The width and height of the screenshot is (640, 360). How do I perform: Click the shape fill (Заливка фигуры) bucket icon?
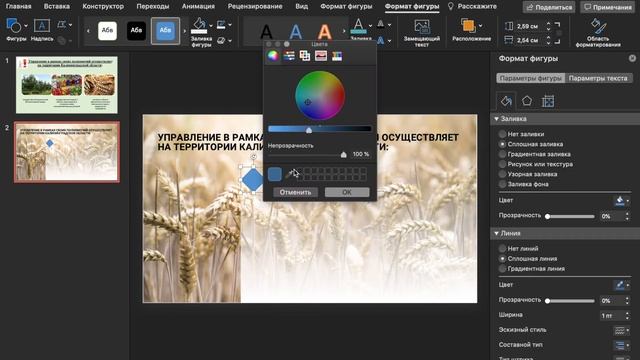pos(200,25)
